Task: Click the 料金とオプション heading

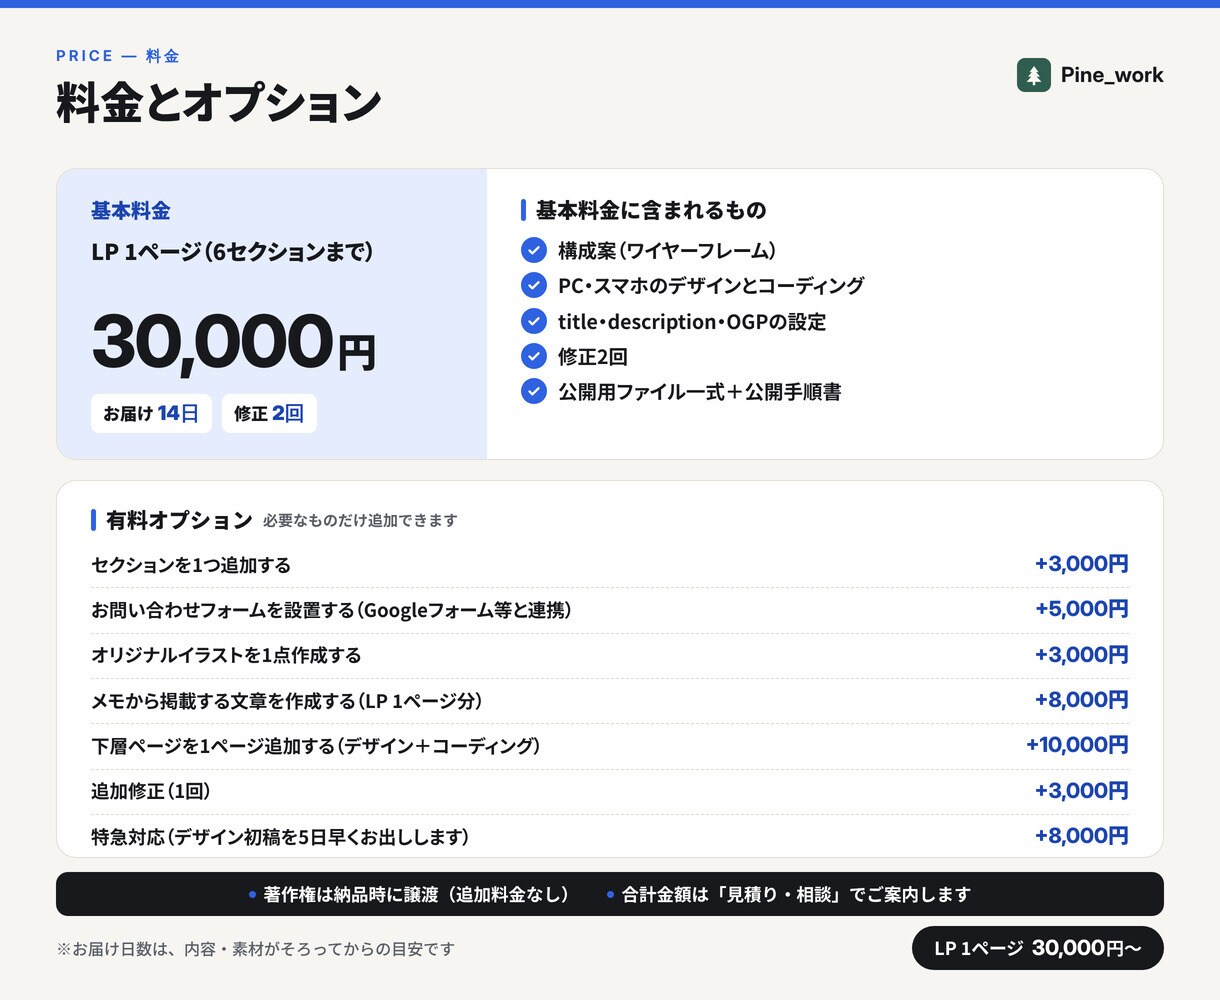Action: coord(219,103)
